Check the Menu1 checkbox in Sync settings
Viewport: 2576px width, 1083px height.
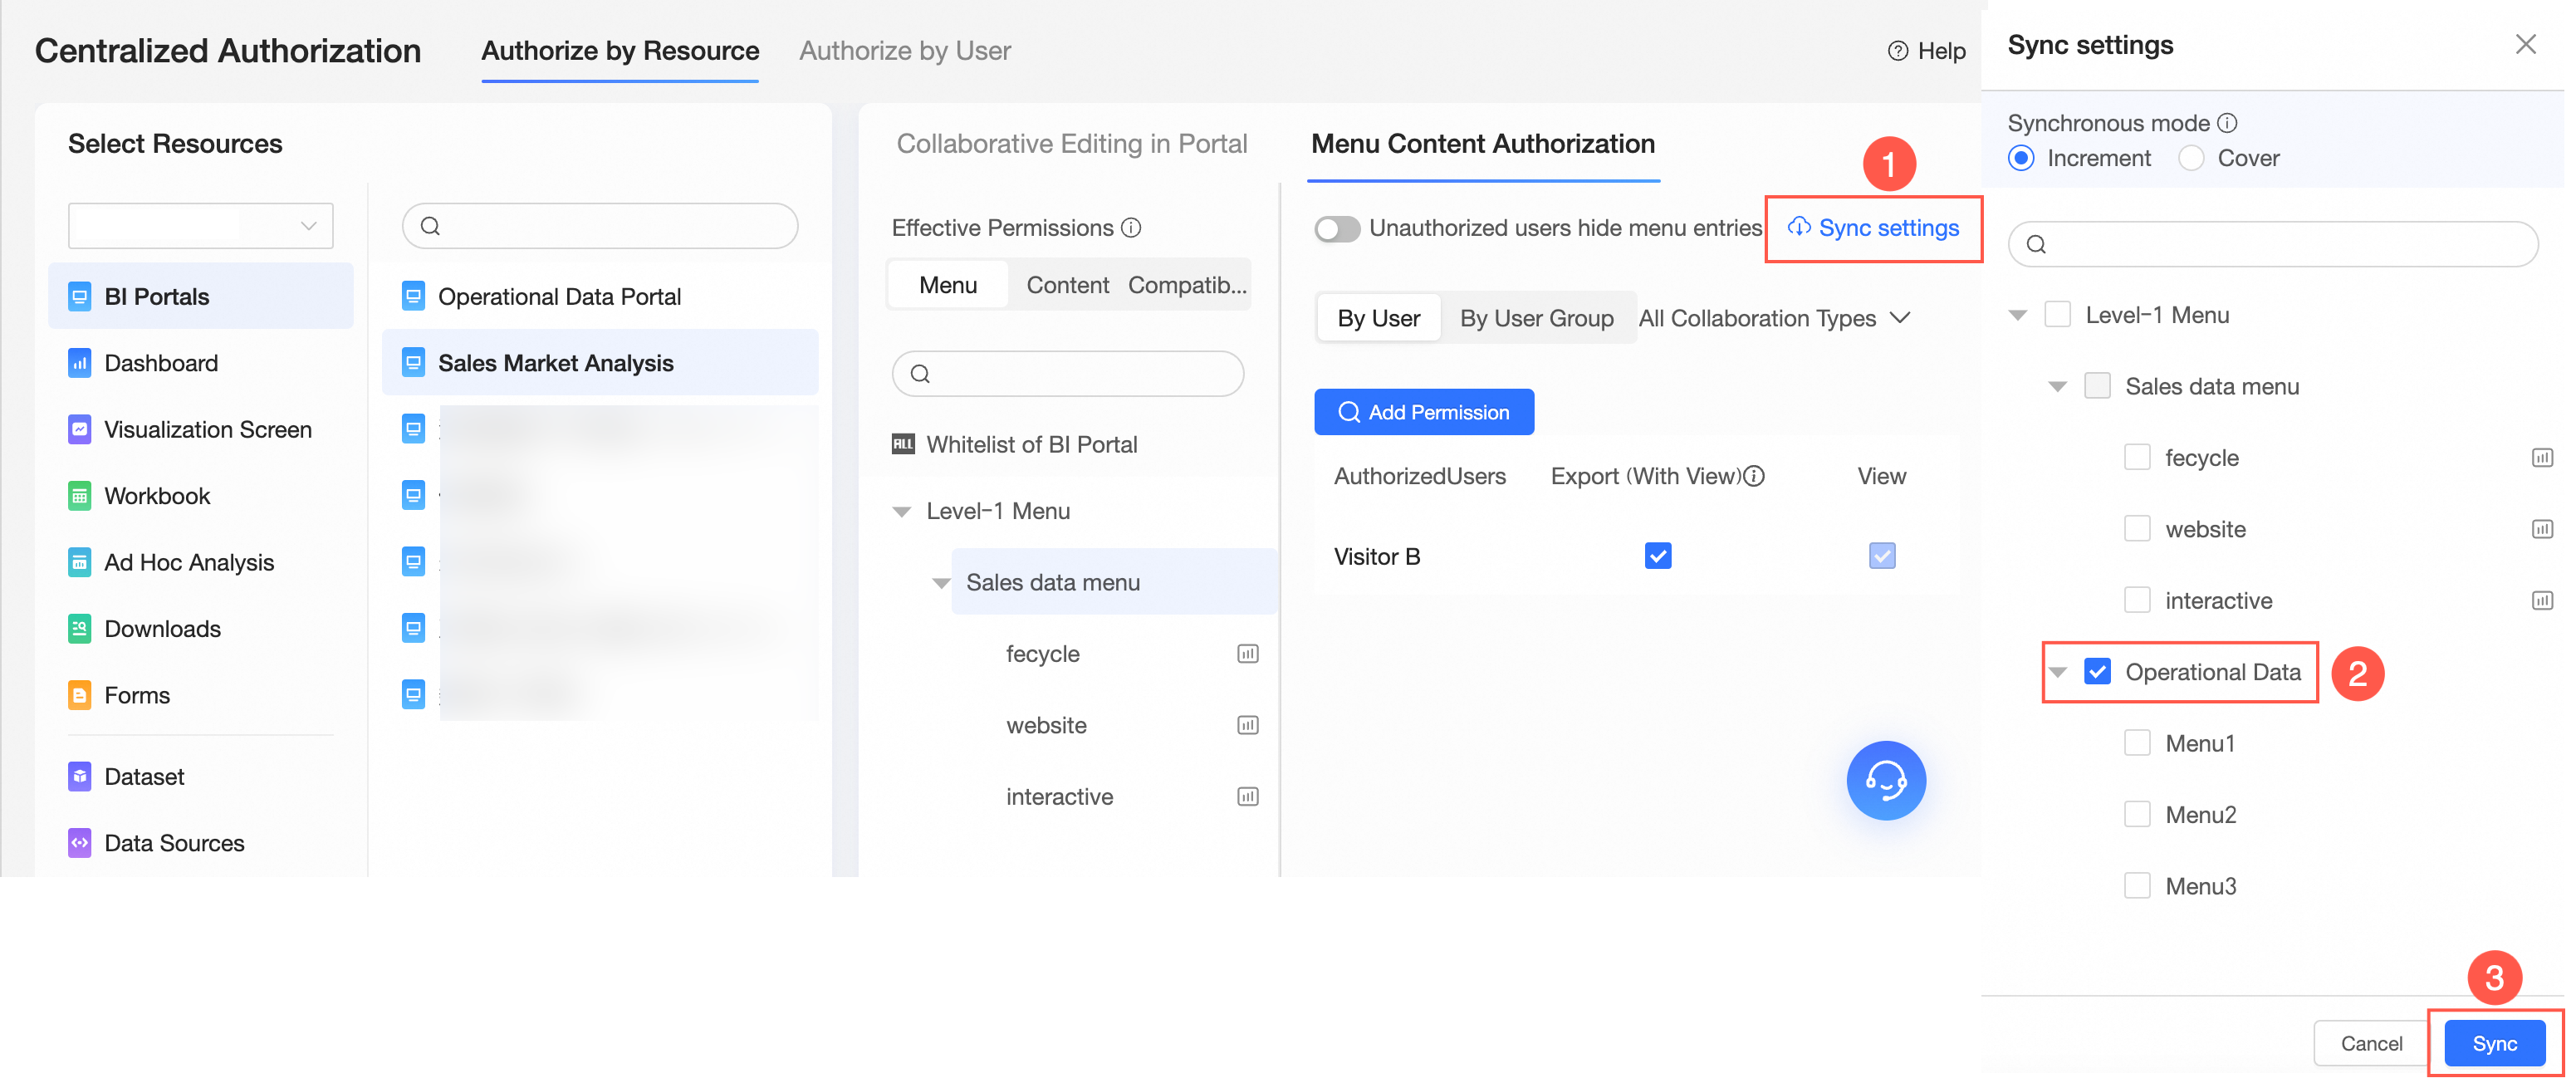2137,743
